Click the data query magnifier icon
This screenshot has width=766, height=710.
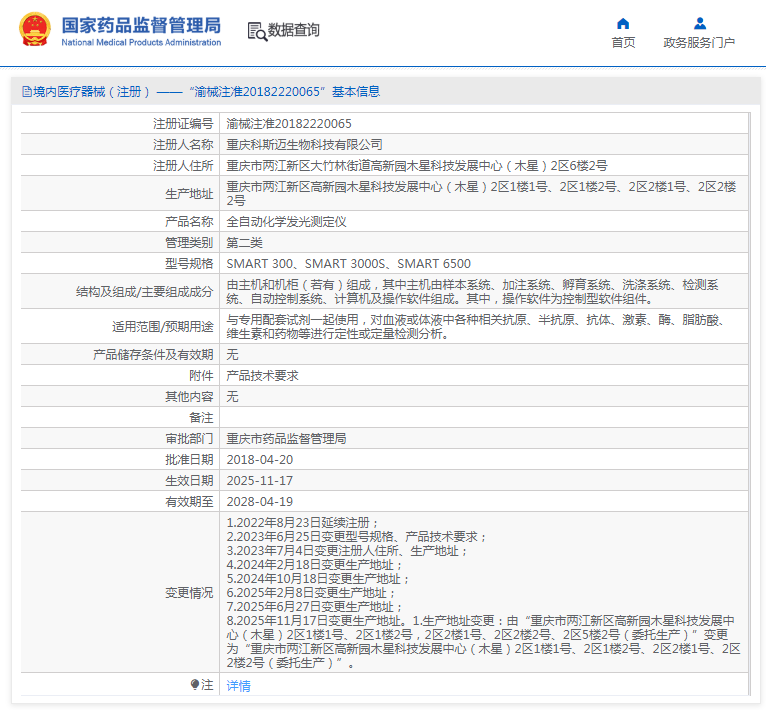pos(257,31)
